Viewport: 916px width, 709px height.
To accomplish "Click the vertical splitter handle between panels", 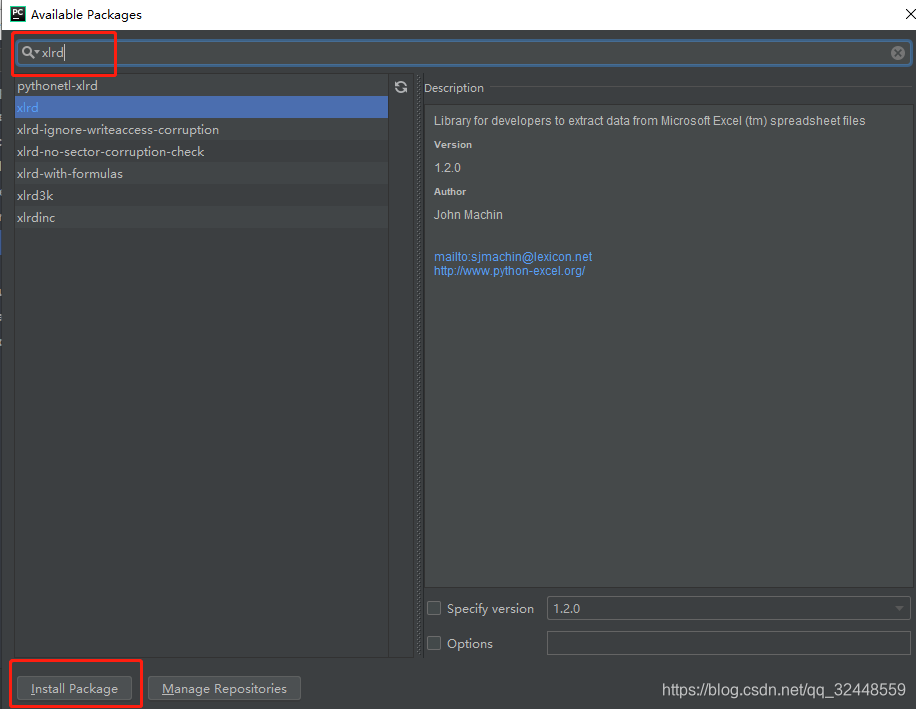I will coord(418,366).
